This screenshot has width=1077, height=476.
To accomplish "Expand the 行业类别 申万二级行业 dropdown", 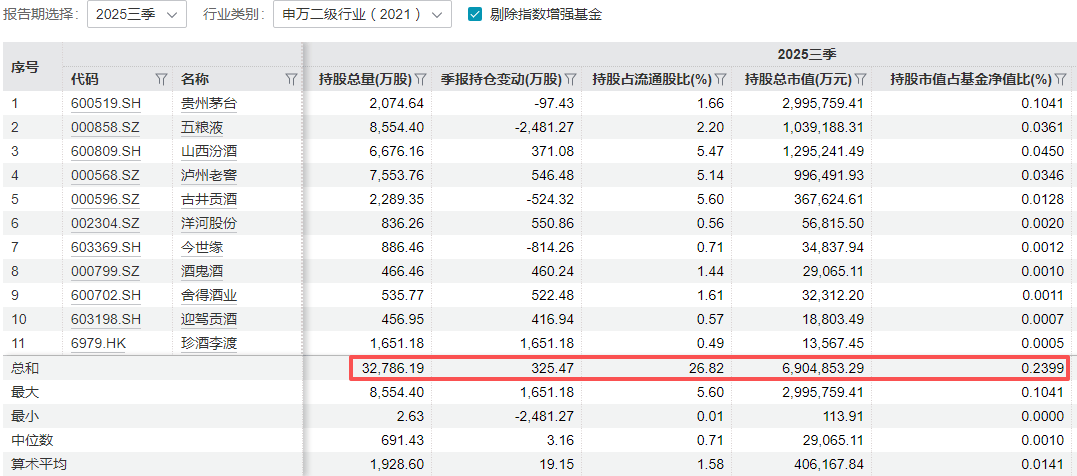I will click(362, 15).
